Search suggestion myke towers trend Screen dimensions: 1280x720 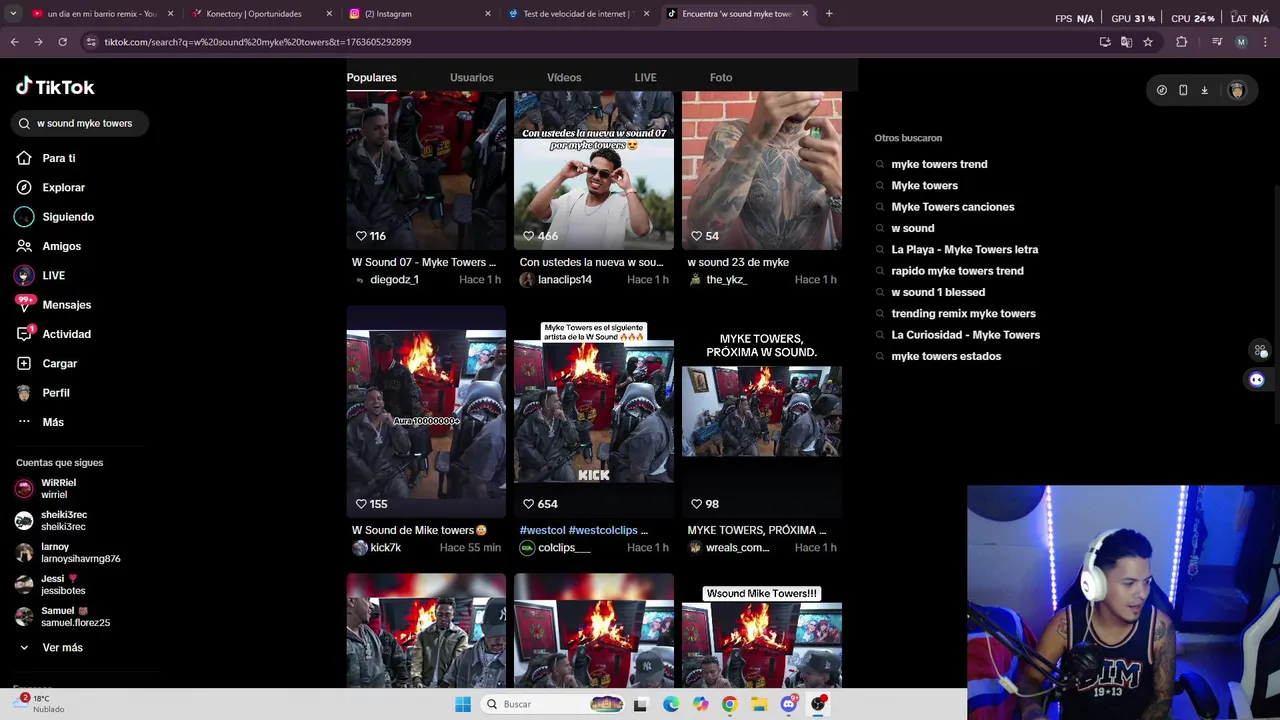[939, 164]
